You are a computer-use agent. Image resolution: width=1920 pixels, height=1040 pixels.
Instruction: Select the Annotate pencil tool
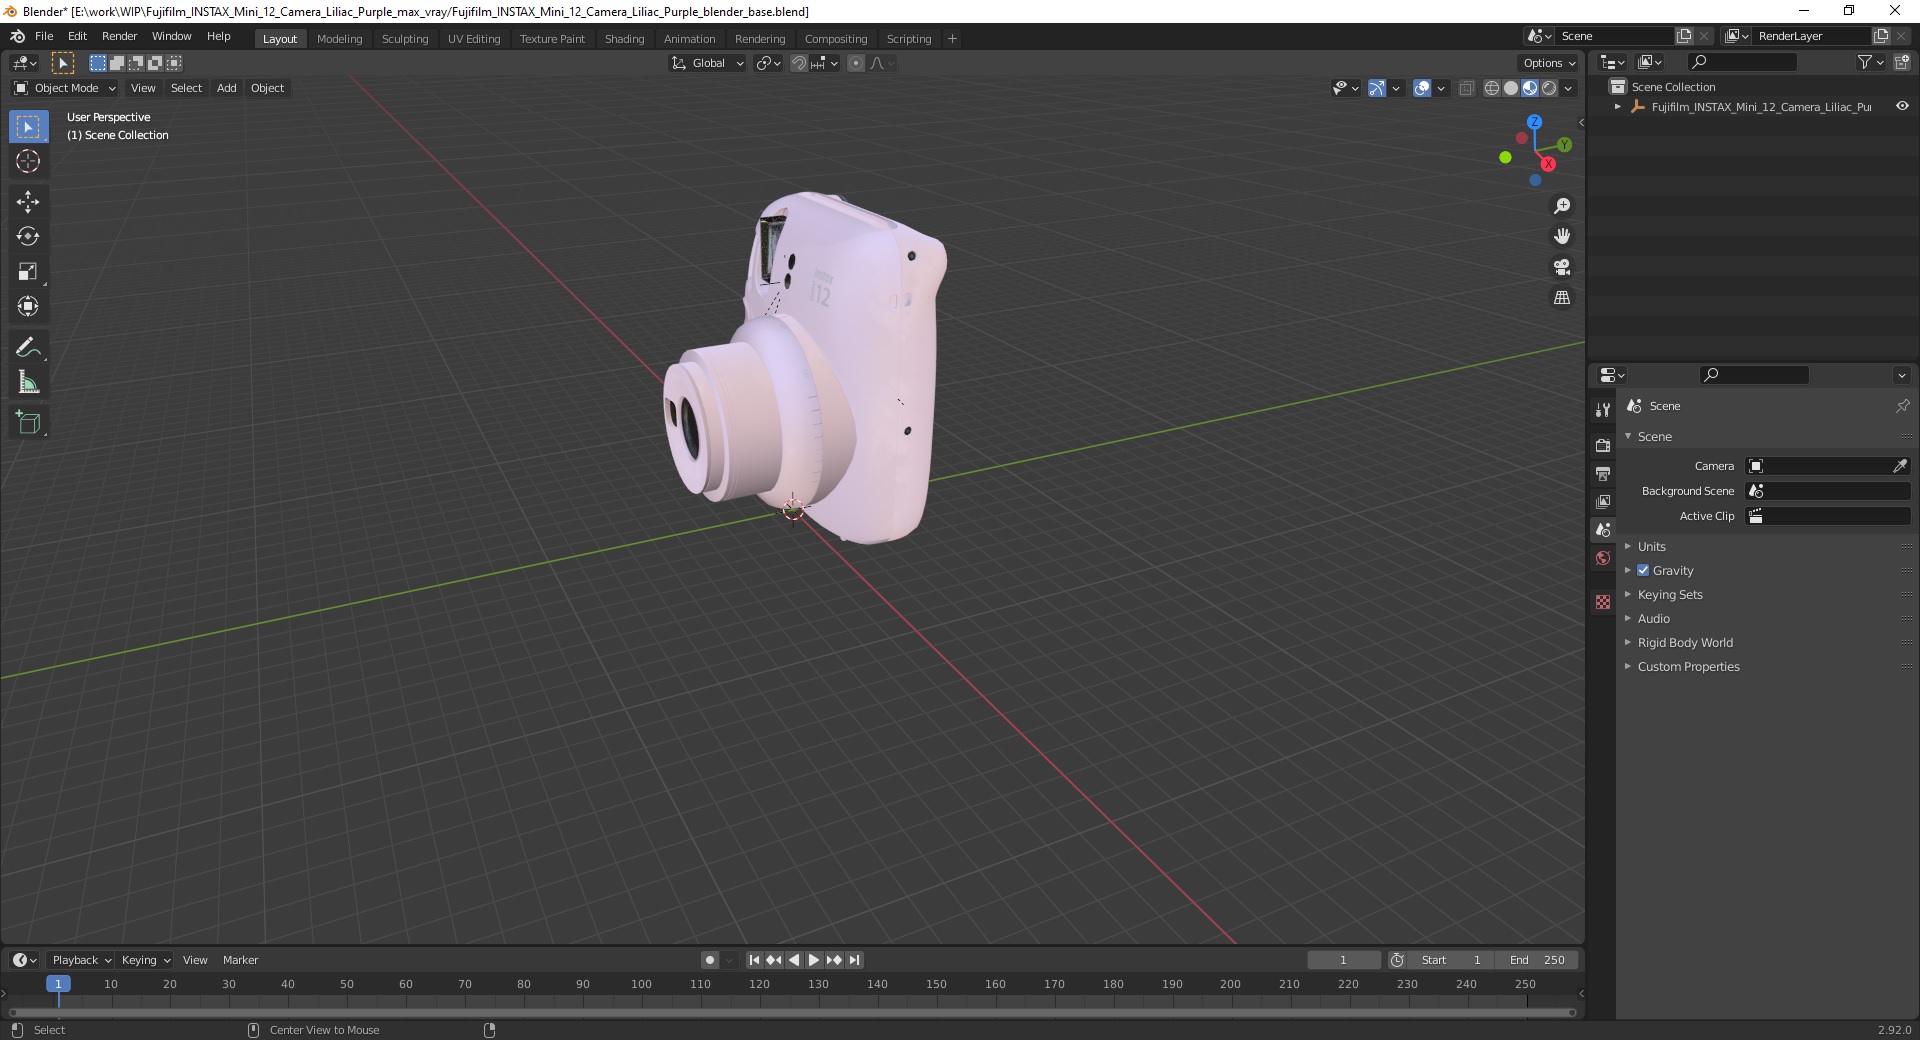tap(28, 348)
